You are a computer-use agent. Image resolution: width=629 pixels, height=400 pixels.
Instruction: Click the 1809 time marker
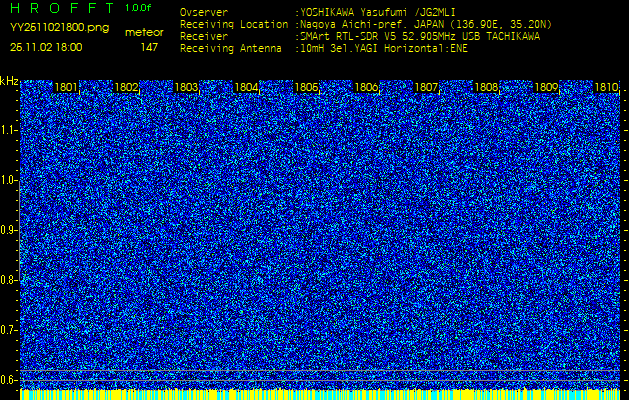(546, 87)
